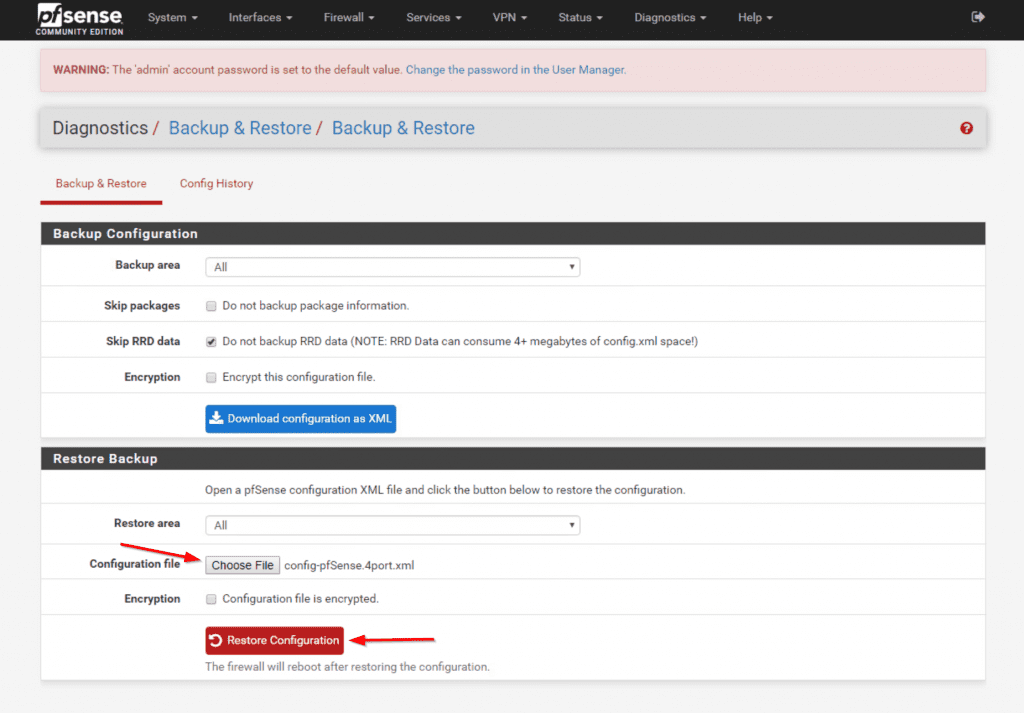Open the Interfaces menu
The height and width of the screenshot is (713, 1024).
(x=260, y=18)
